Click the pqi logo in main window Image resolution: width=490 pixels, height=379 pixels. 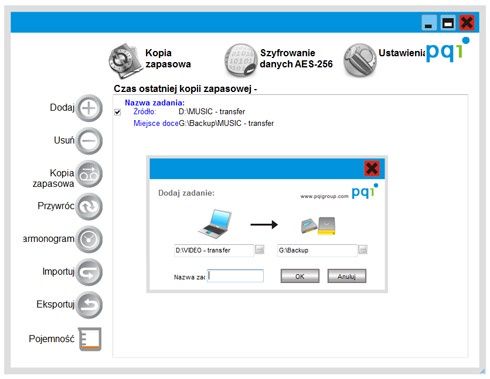(448, 50)
